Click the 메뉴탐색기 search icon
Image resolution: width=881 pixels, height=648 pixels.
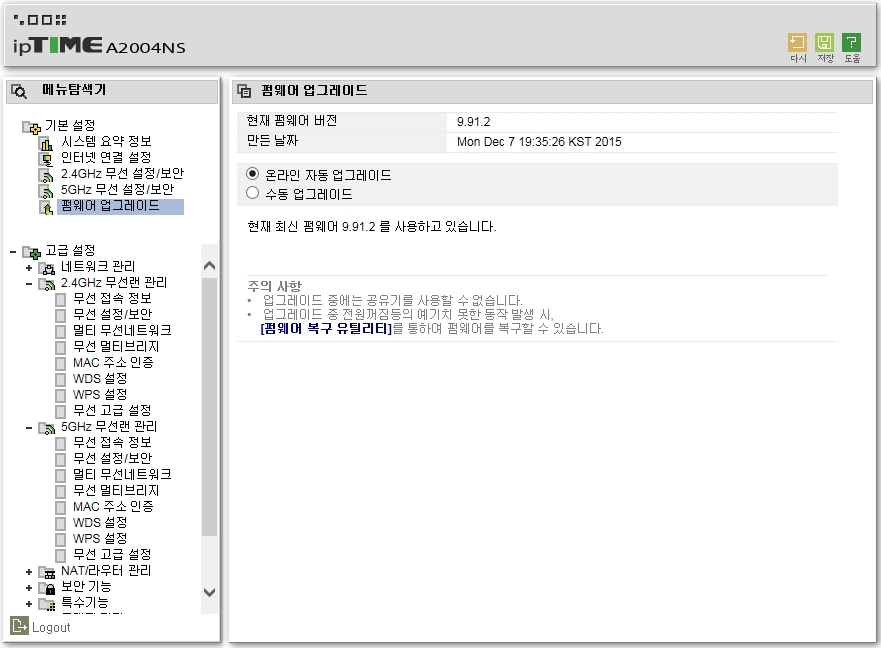19,91
